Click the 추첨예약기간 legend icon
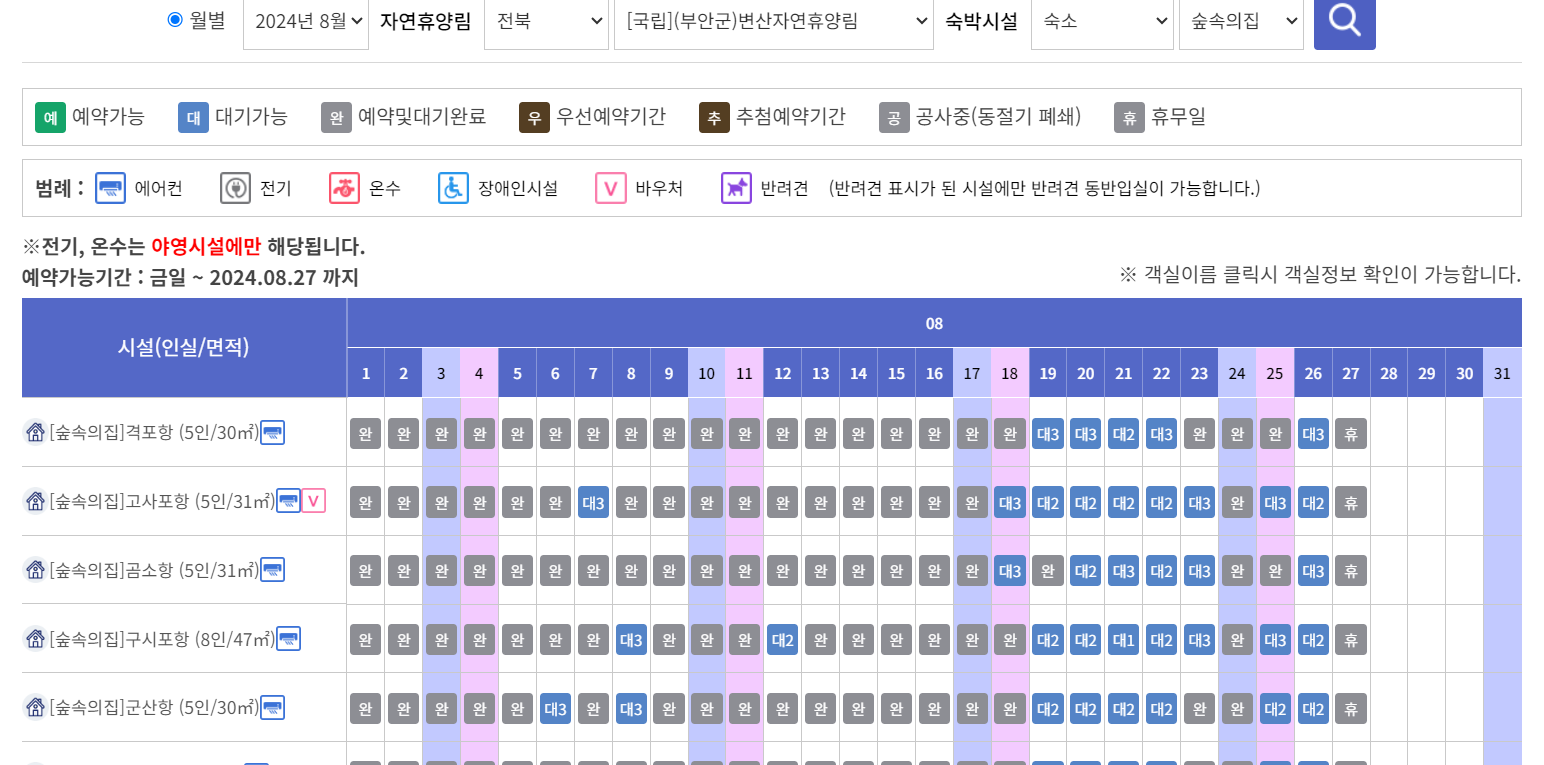1544x765 pixels. 714,117
